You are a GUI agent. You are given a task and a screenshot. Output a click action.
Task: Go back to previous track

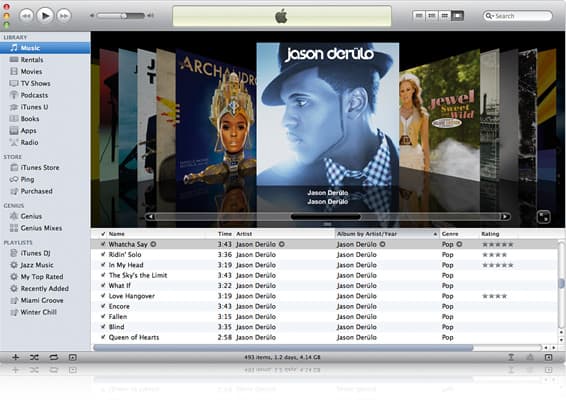tap(26, 16)
